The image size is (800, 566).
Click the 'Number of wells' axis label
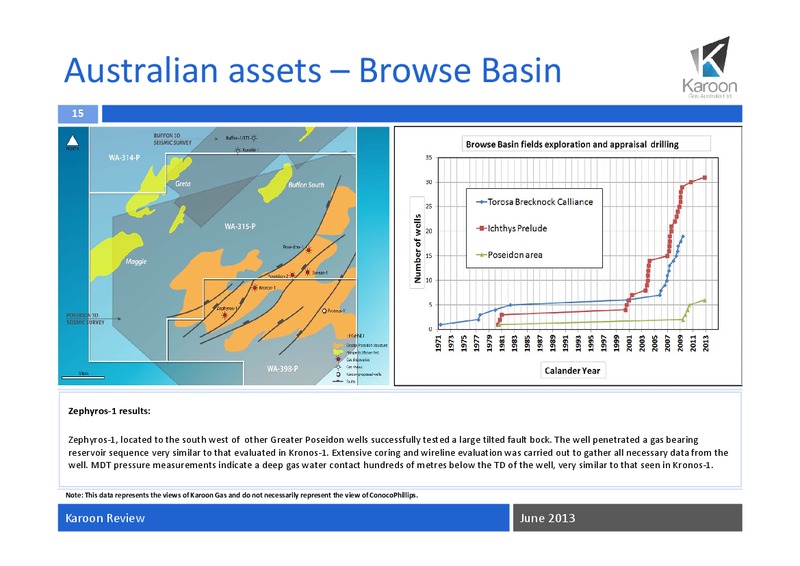pos(417,249)
